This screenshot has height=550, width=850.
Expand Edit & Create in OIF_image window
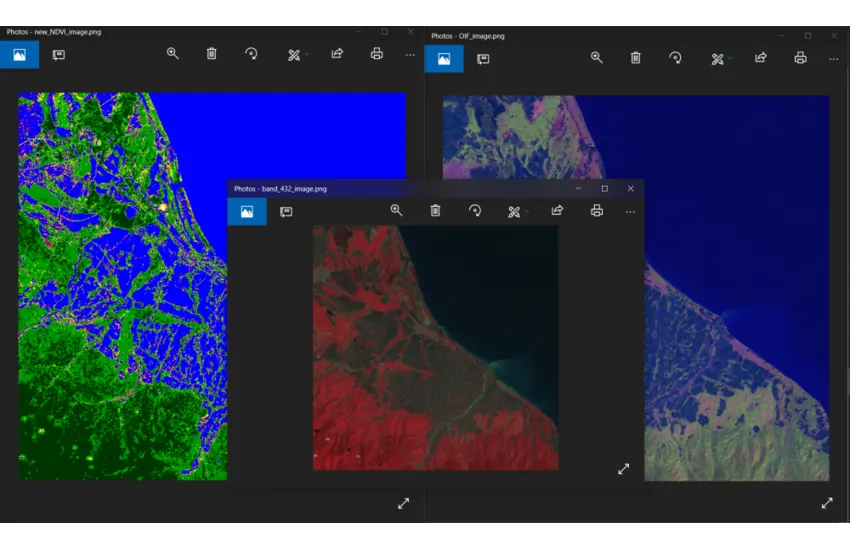click(x=719, y=59)
